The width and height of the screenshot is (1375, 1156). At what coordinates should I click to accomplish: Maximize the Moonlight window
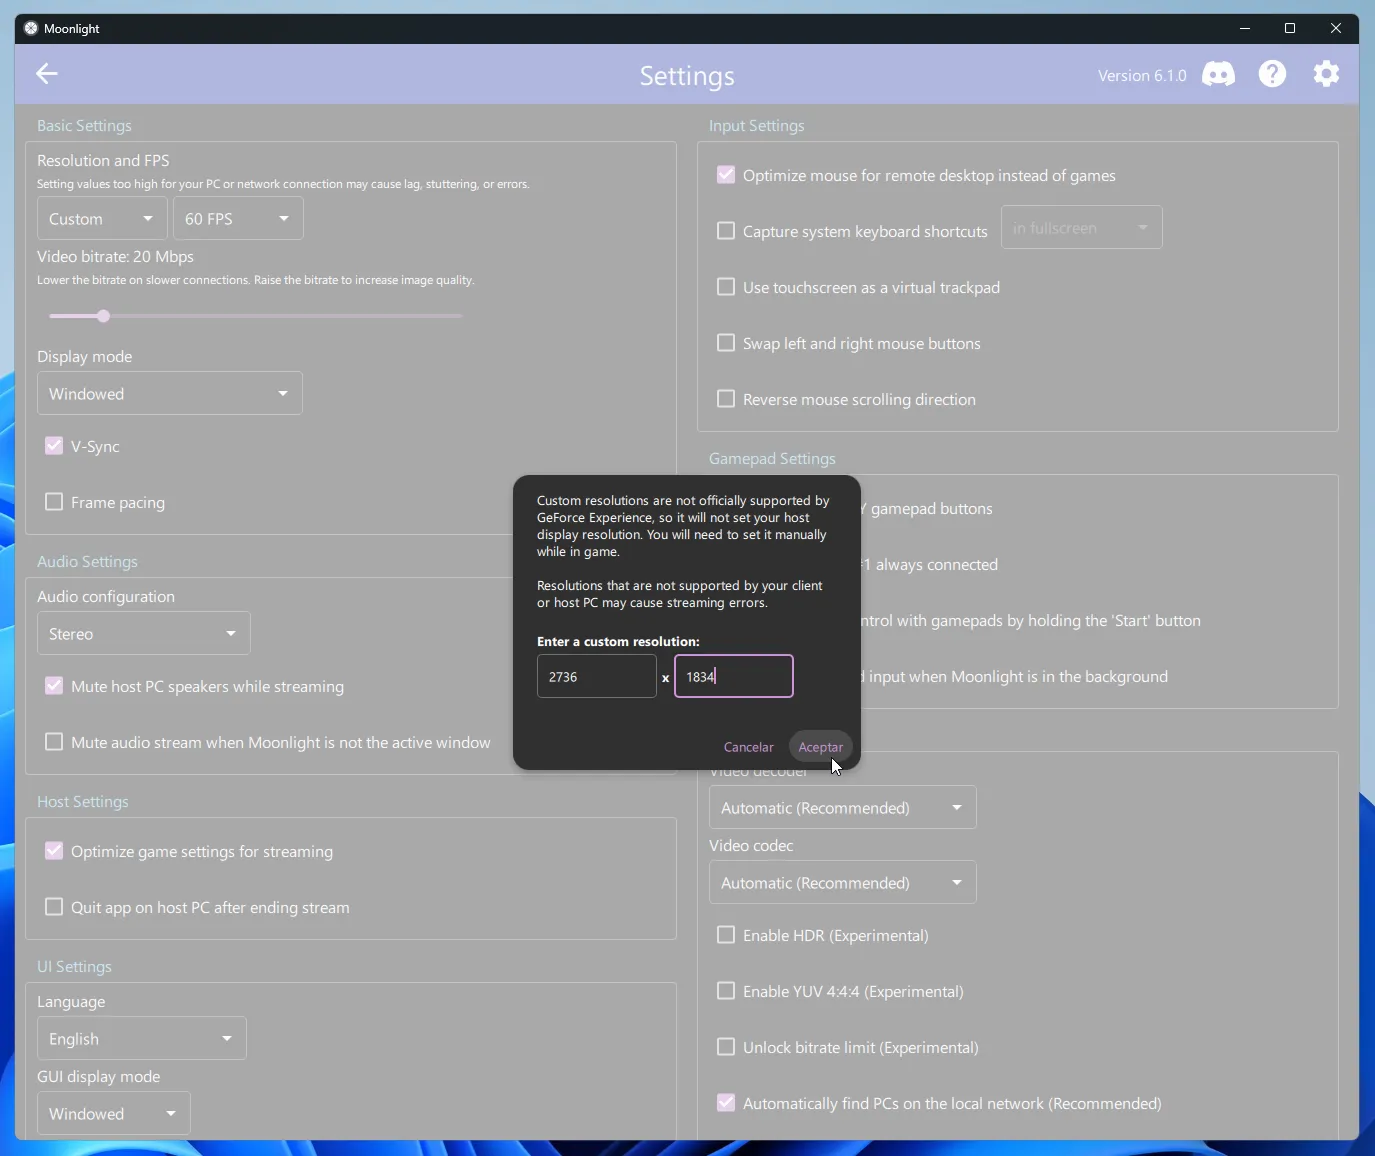[x=1290, y=28]
